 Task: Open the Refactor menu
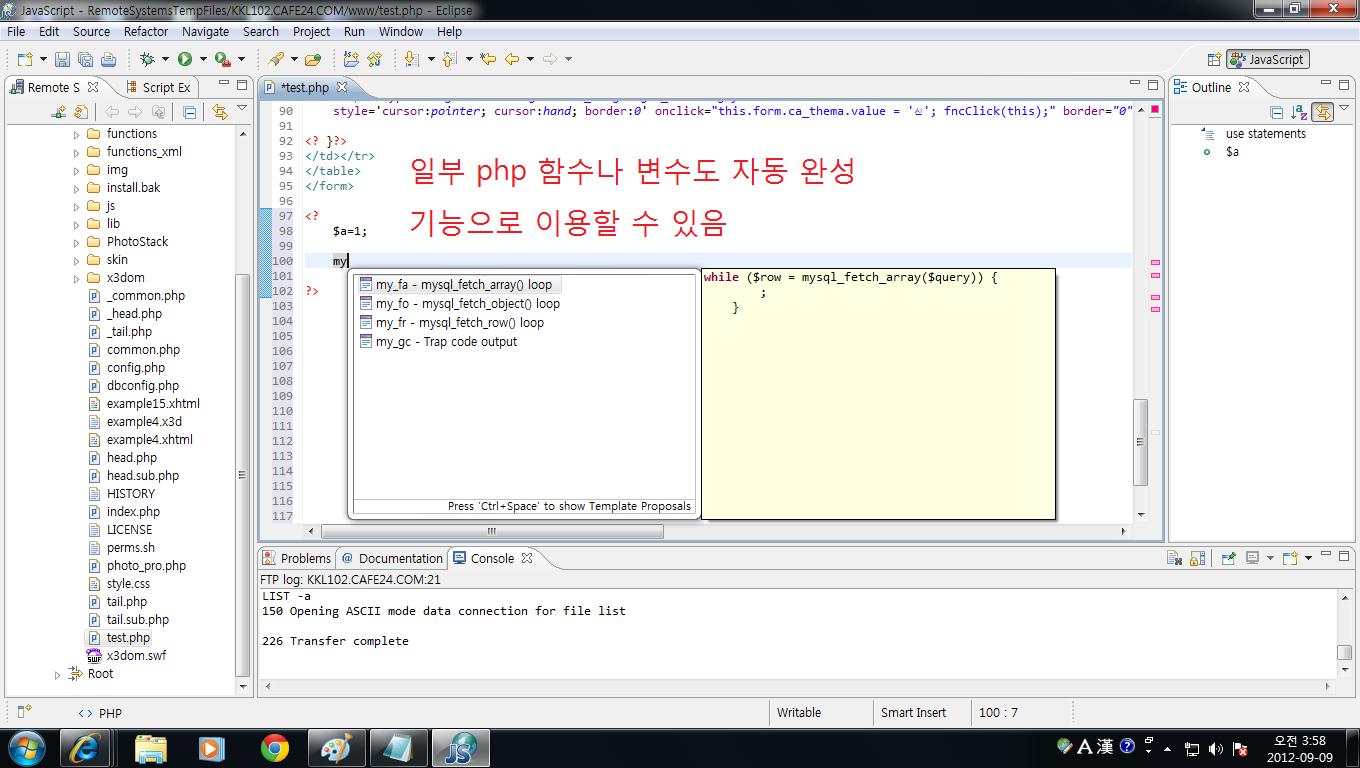tap(146, 31)
